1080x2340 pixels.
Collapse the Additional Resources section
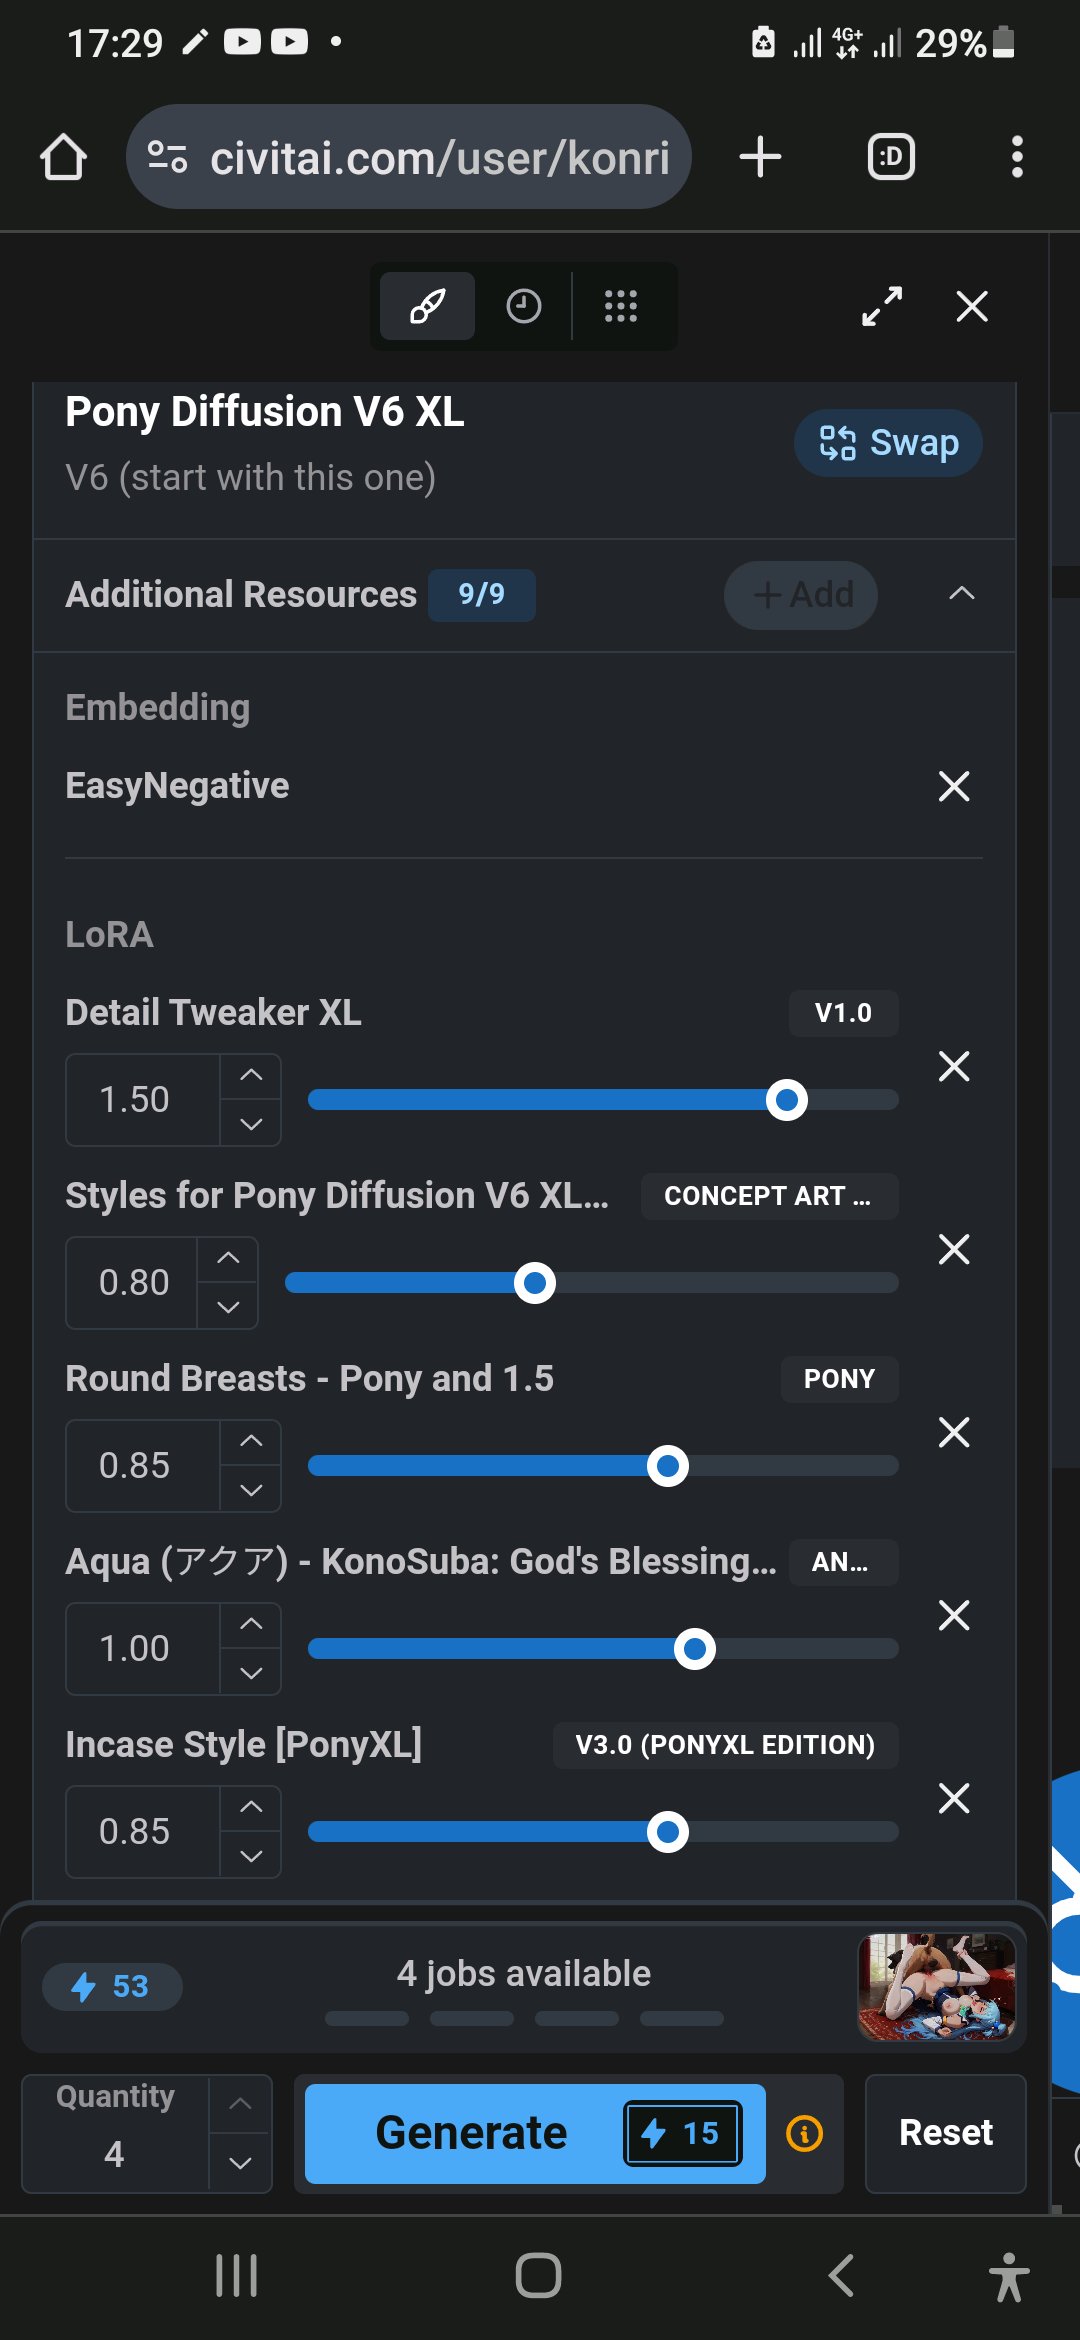pos(961,594)
